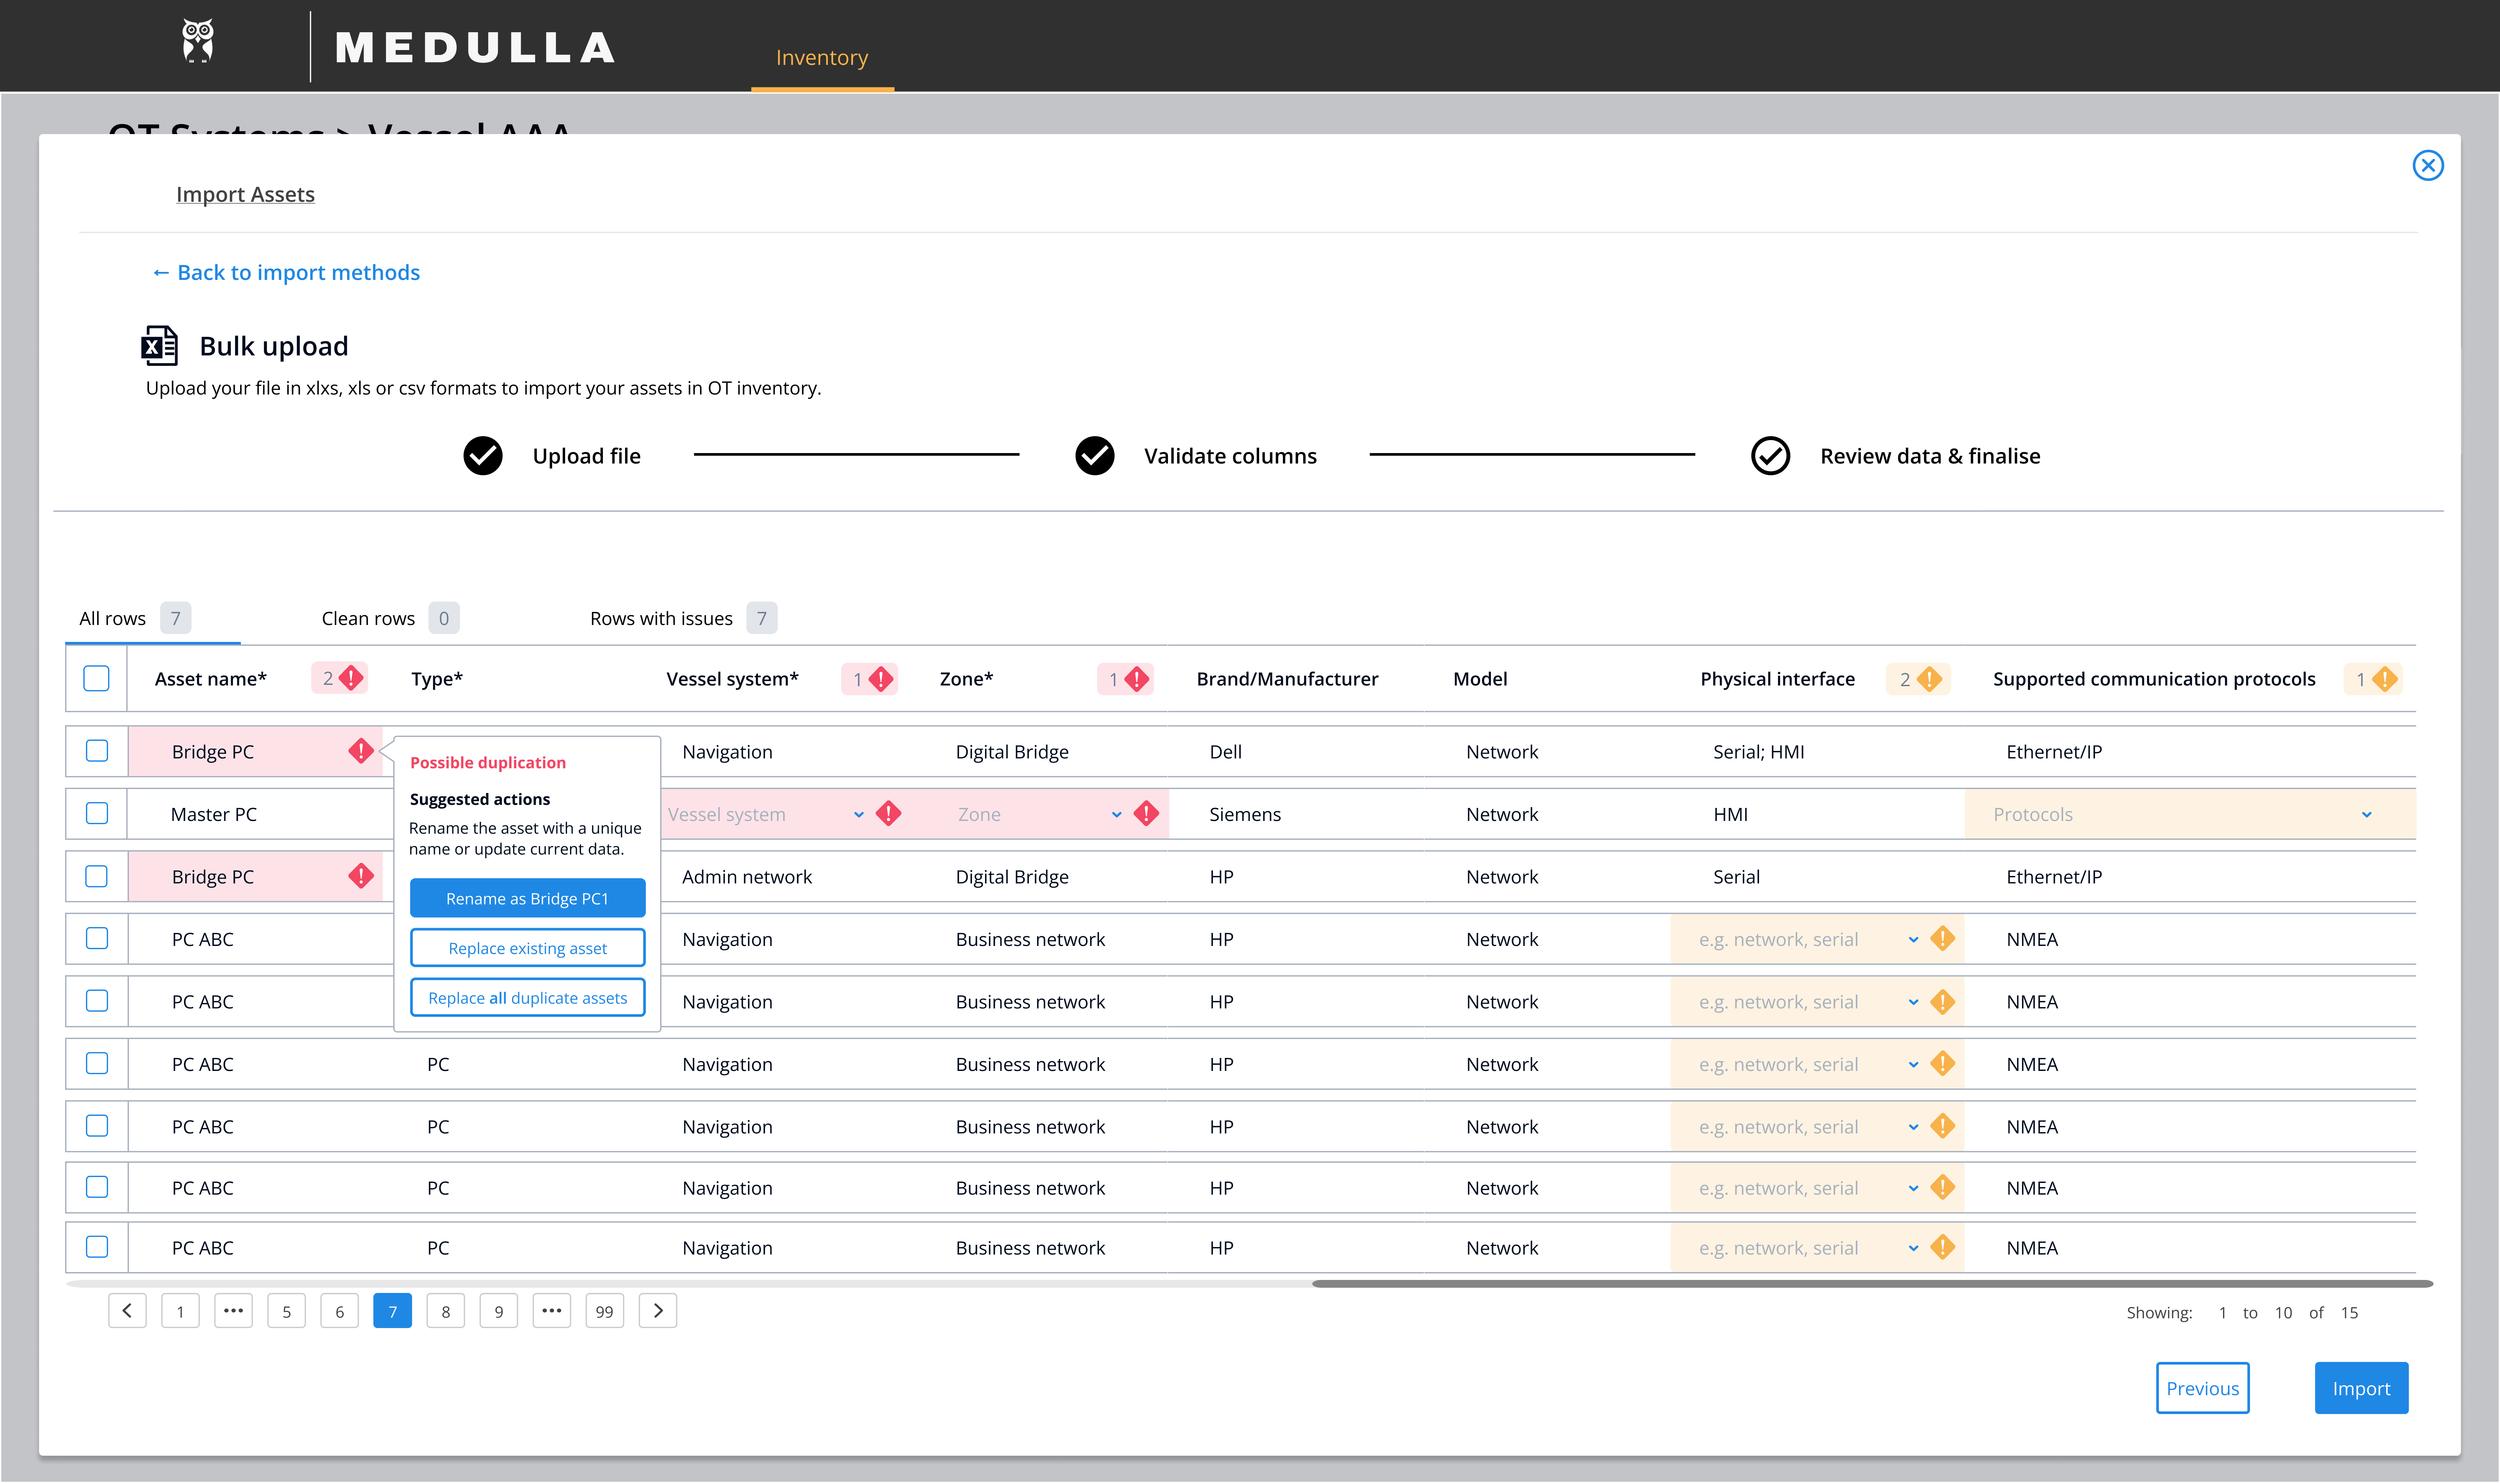Click orange warning icon in Physical interface header
2500x1483 pixels.
(1929, 679)
